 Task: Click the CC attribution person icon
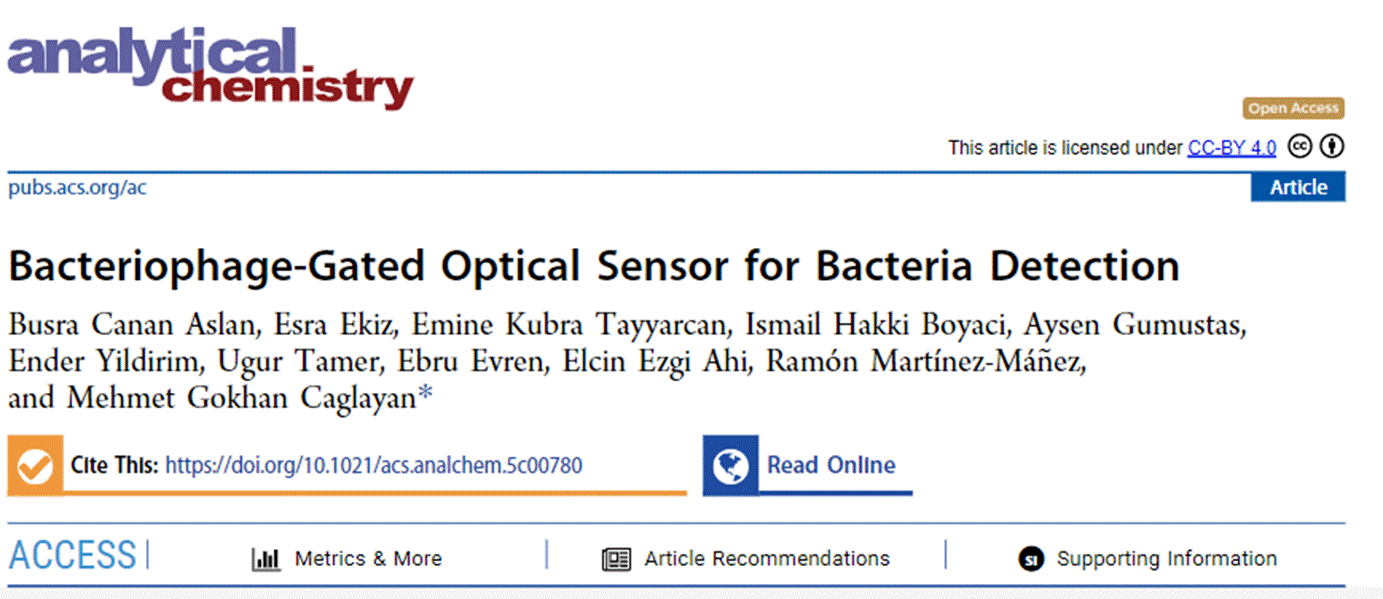point(1331,147)
